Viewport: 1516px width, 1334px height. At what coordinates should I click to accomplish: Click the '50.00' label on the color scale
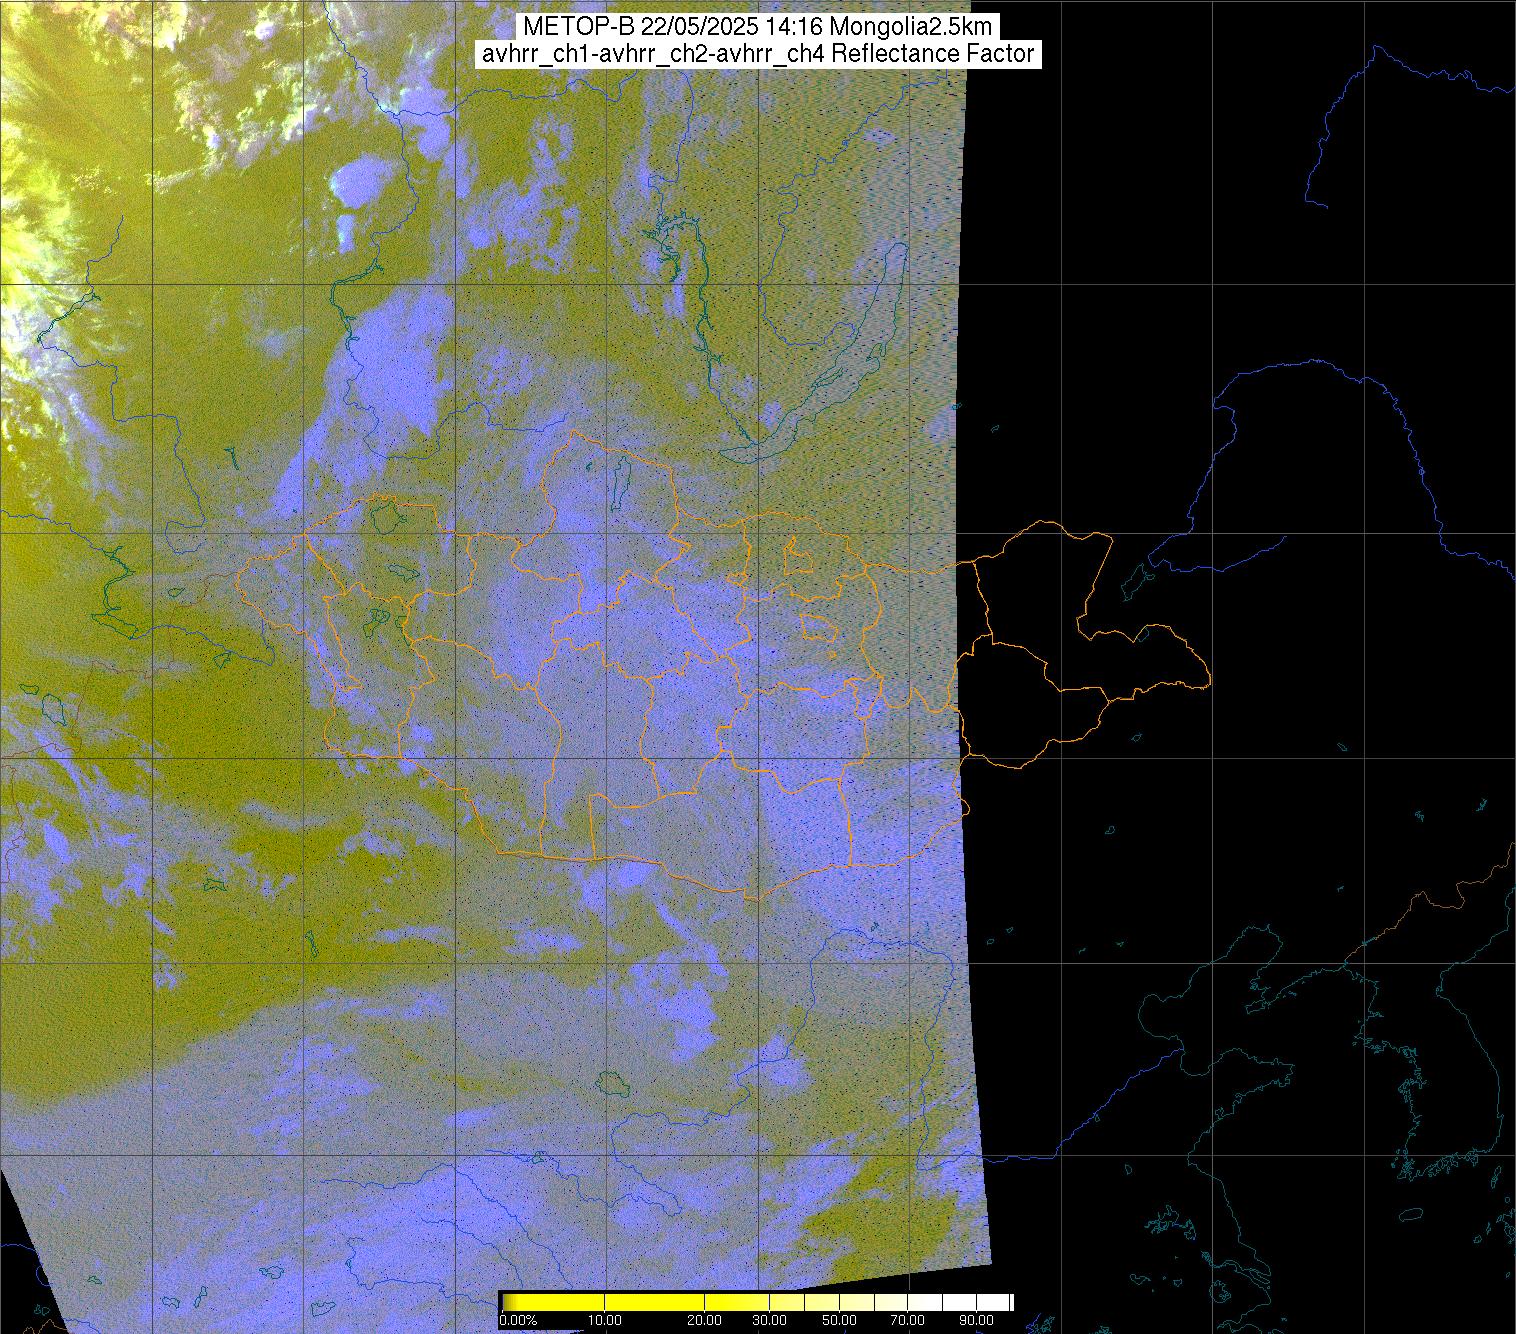coord(839,1321)
